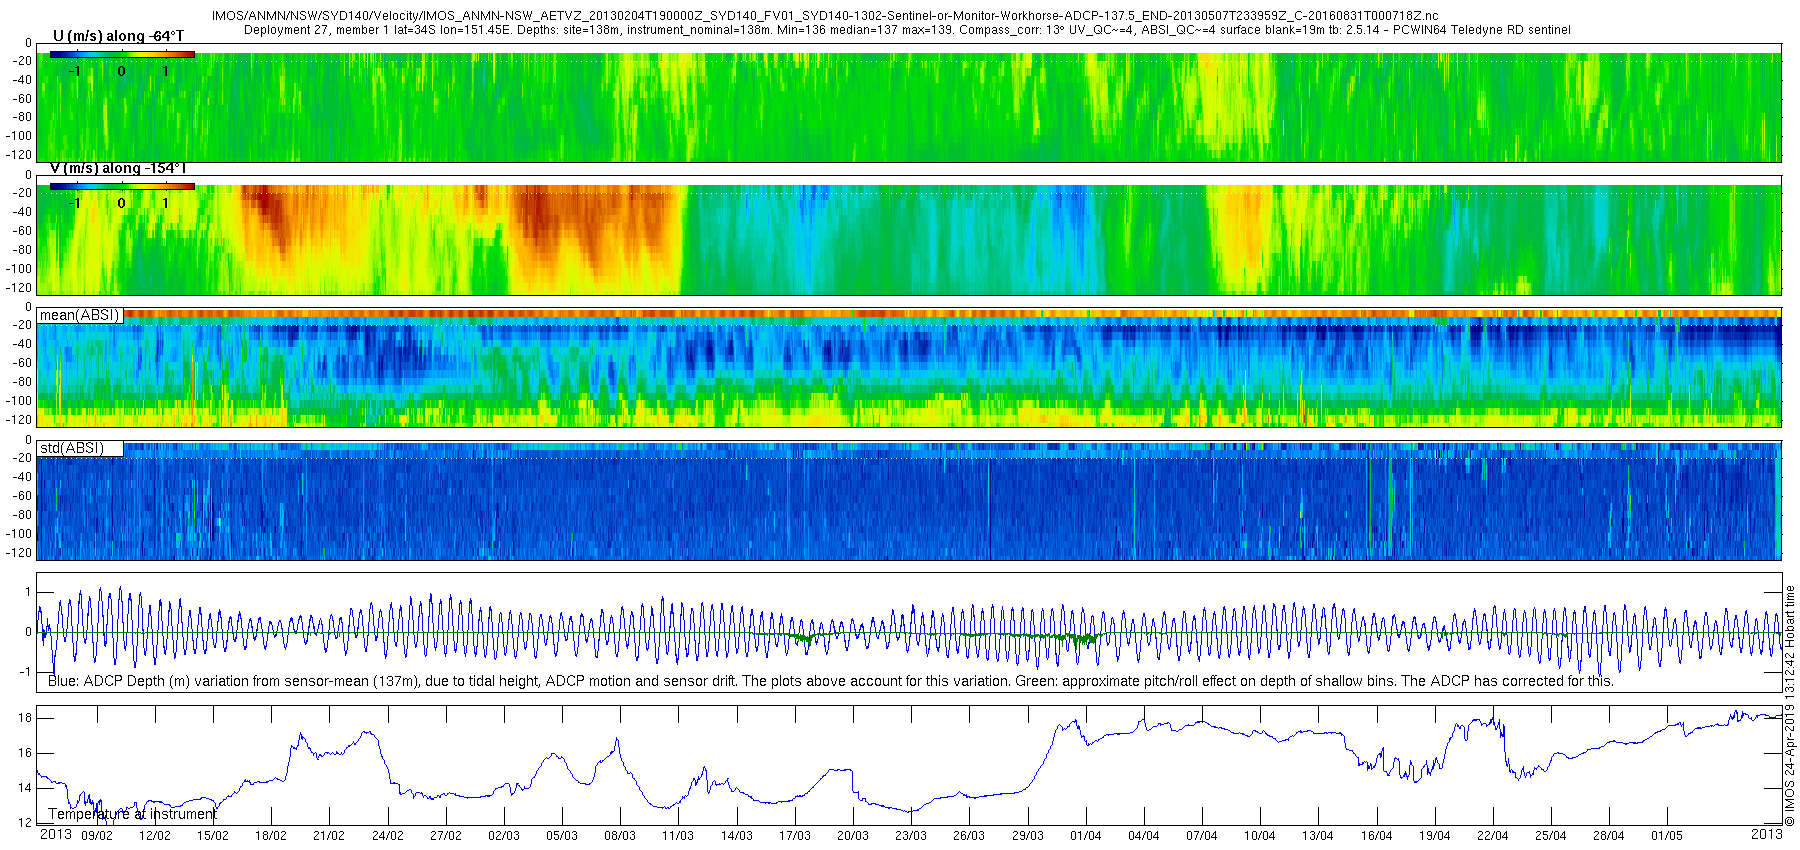Click the std(ABSI) panel label

(72, 448)
